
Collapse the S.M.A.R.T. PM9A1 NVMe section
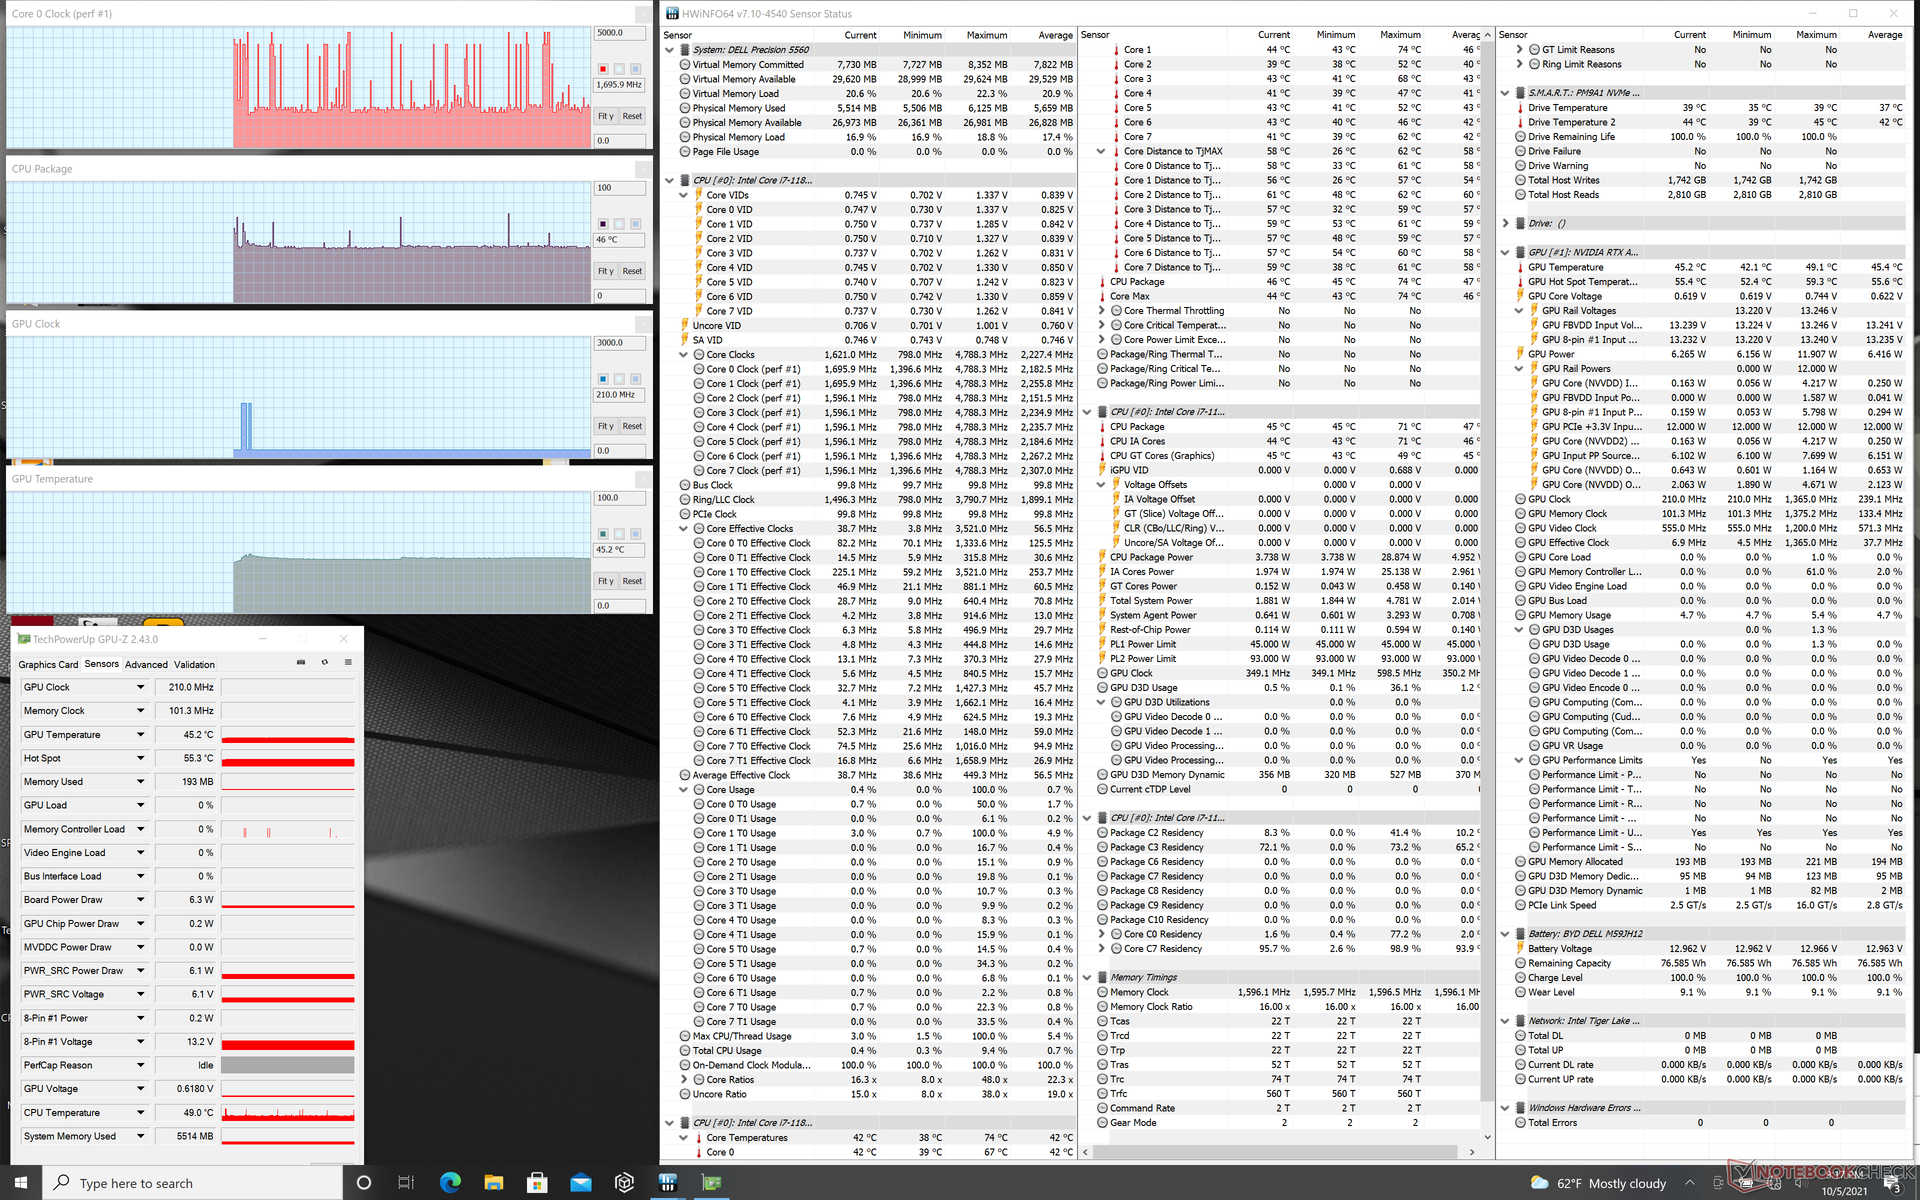point(1505,93)
